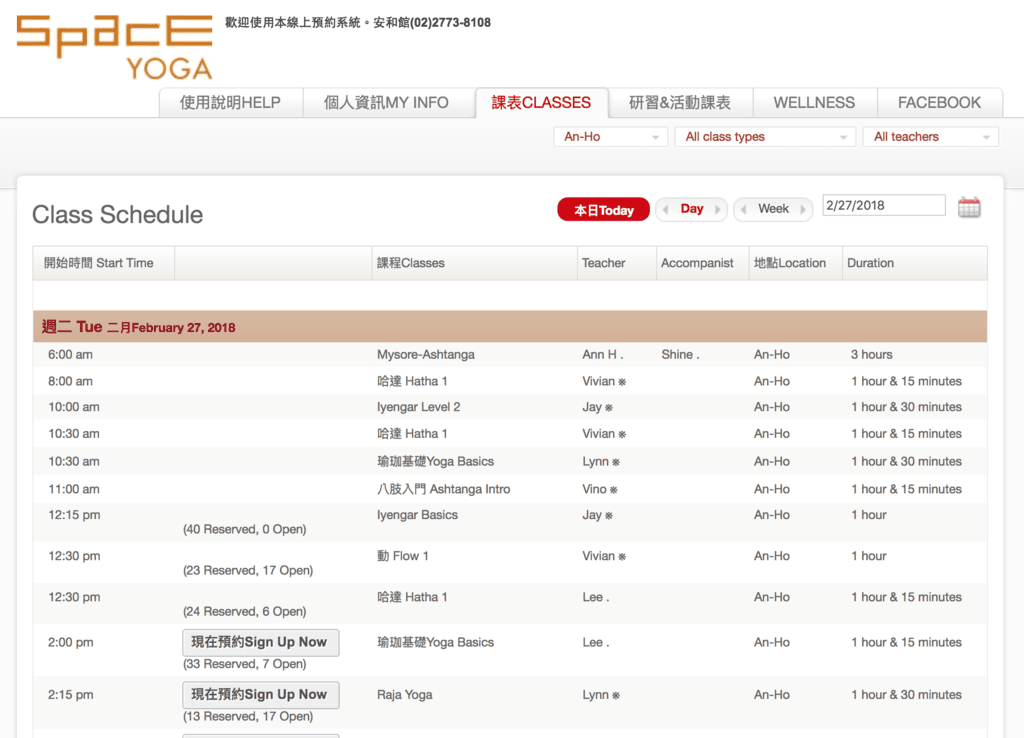Image resolution: width=1024 pixels, height=738 pixels.
Task: Expand the All teachers dropdown
Action: pyautogui.click(x=930, y=137)
